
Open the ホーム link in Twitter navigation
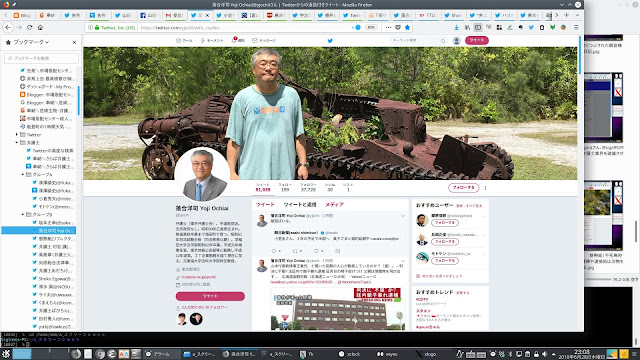click(184, 40)
